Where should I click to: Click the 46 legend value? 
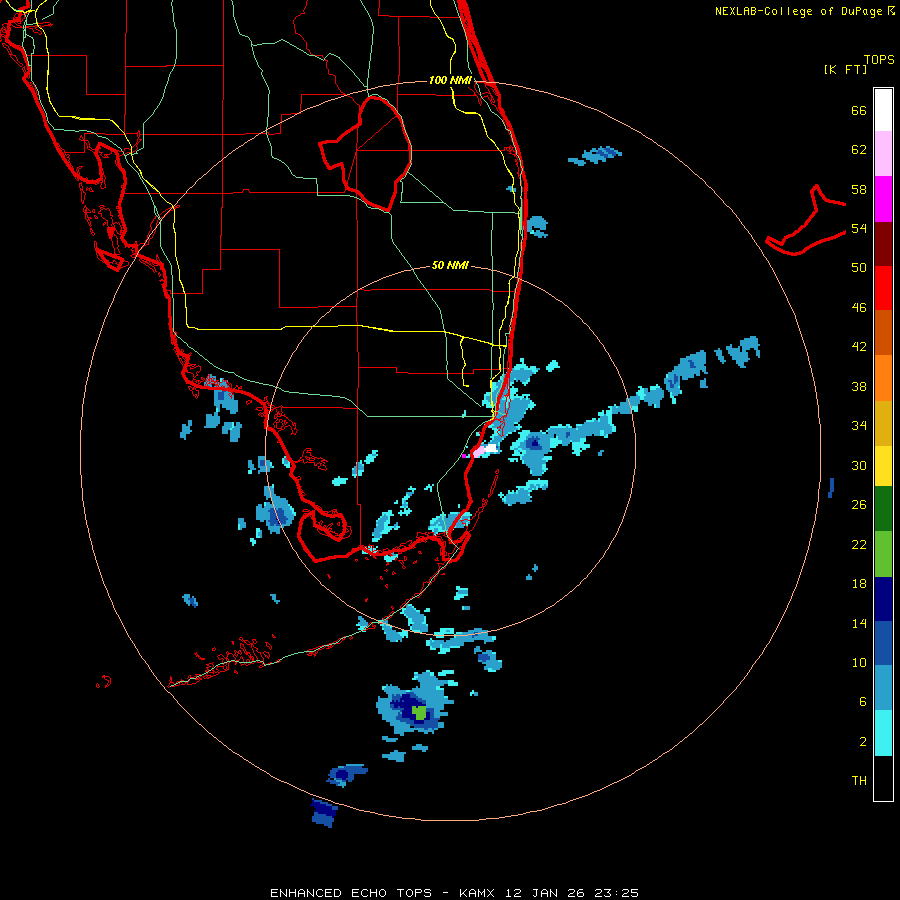click(859, 308)
